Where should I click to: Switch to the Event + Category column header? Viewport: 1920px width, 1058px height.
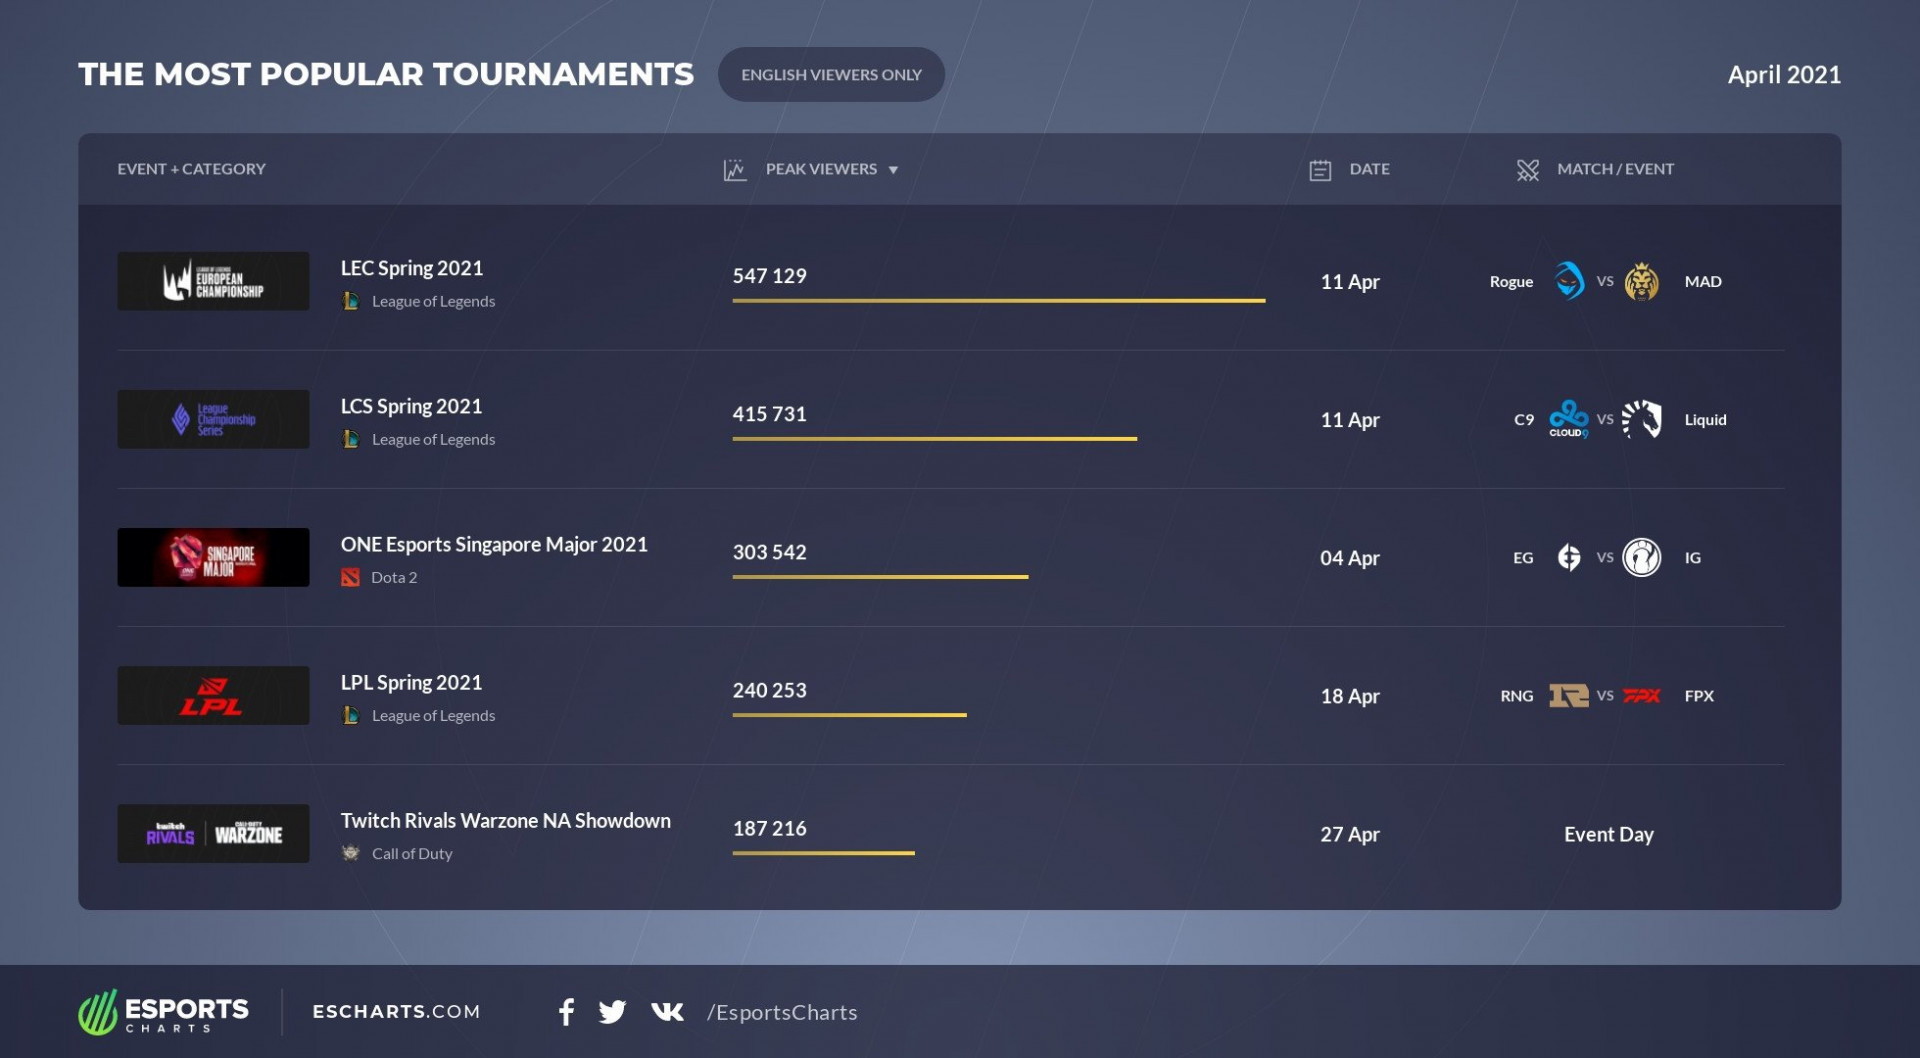(x=192, y=168)
